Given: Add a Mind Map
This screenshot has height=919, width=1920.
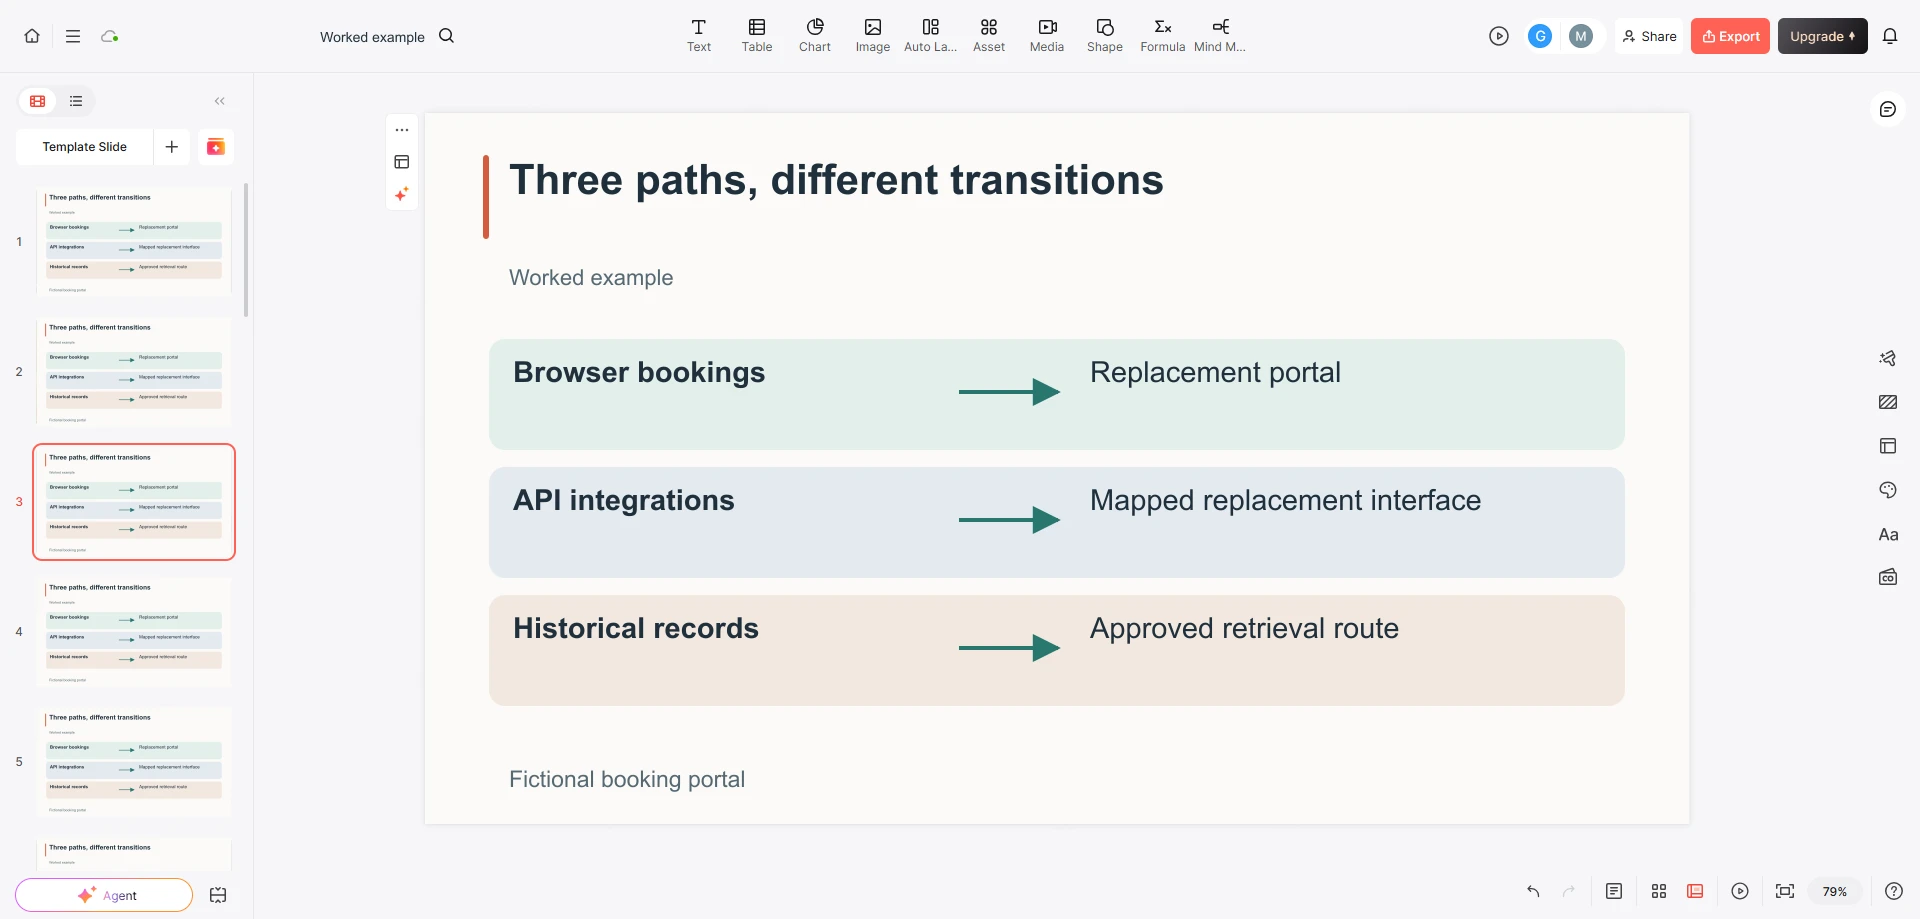Looking at the screenshot, I should point(1220,36).
